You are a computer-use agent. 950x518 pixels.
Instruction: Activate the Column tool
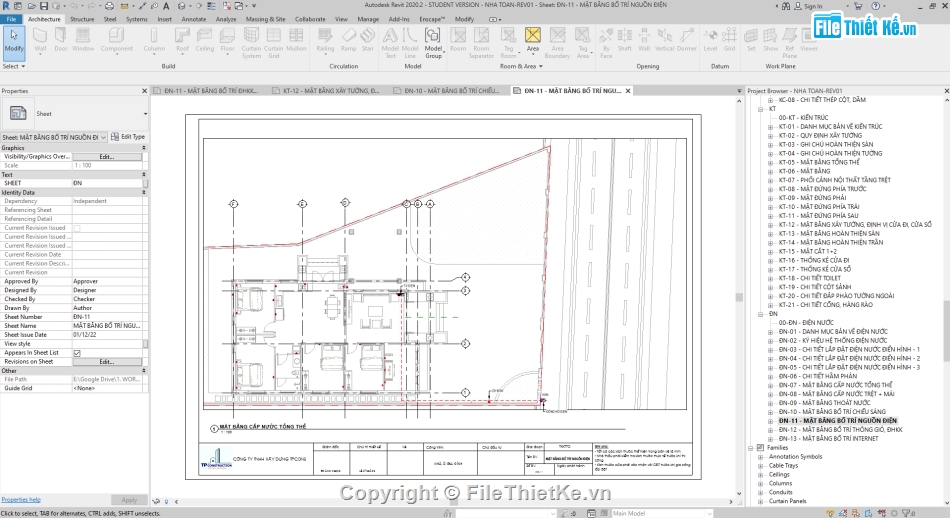point(154,41)
